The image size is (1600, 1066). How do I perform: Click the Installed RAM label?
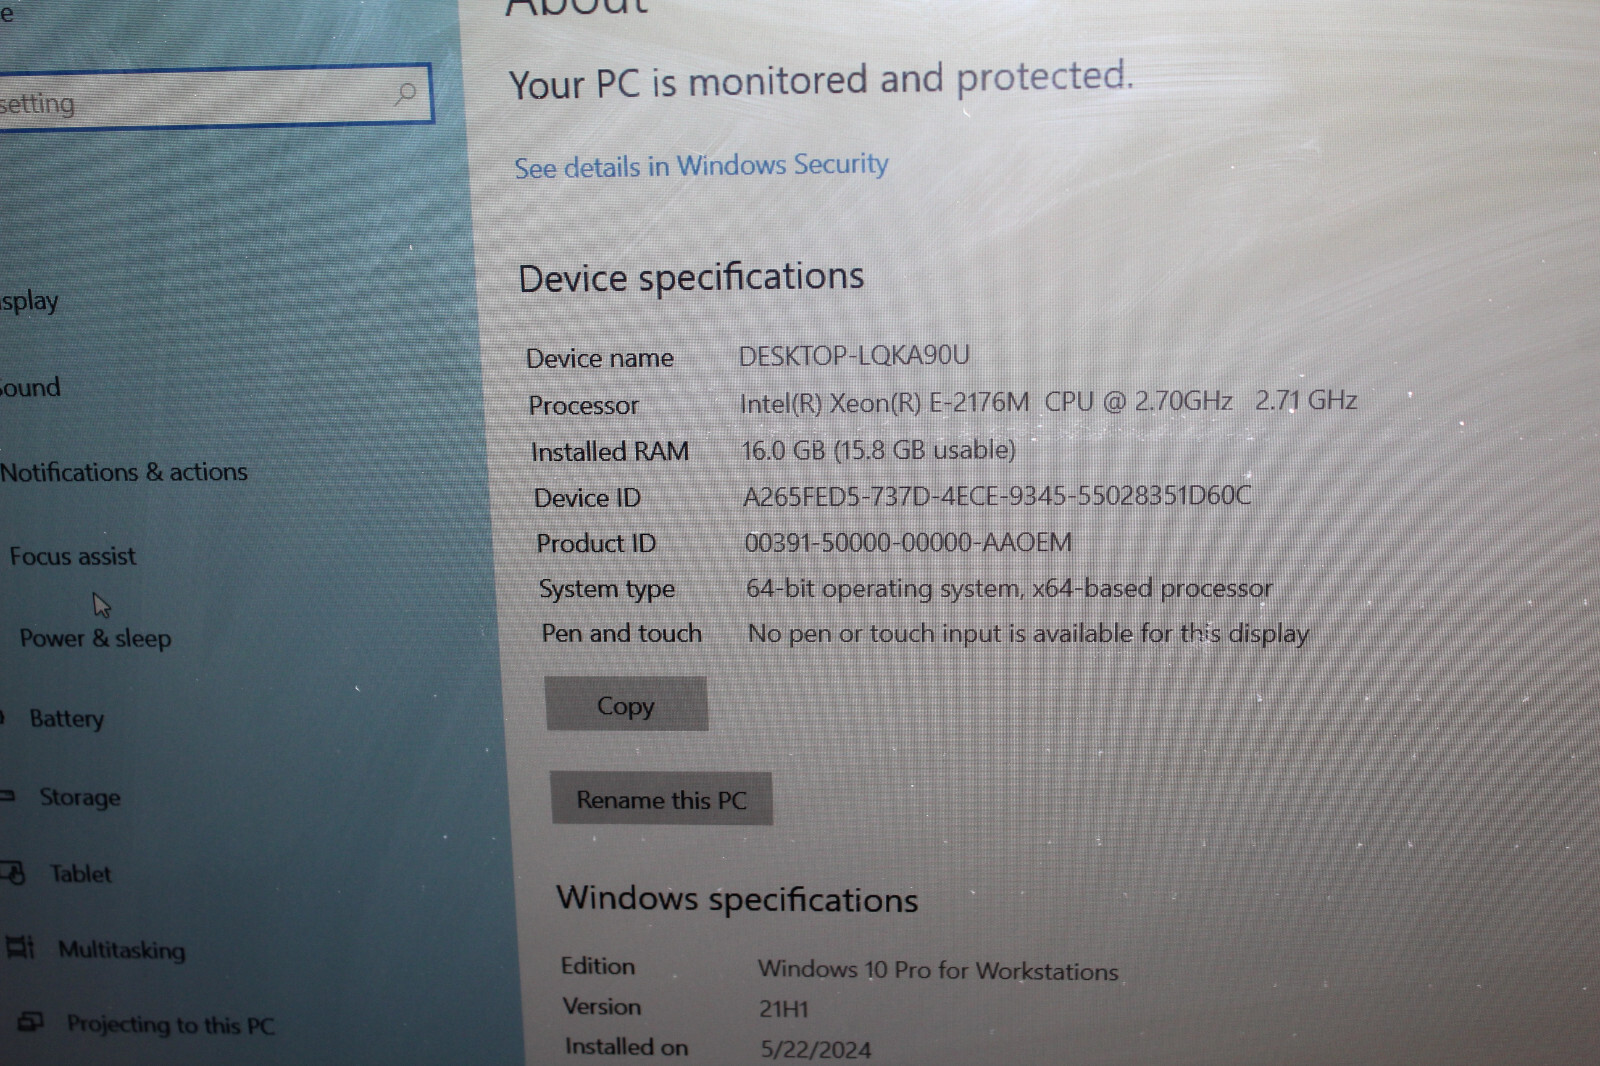click(610, 452)
